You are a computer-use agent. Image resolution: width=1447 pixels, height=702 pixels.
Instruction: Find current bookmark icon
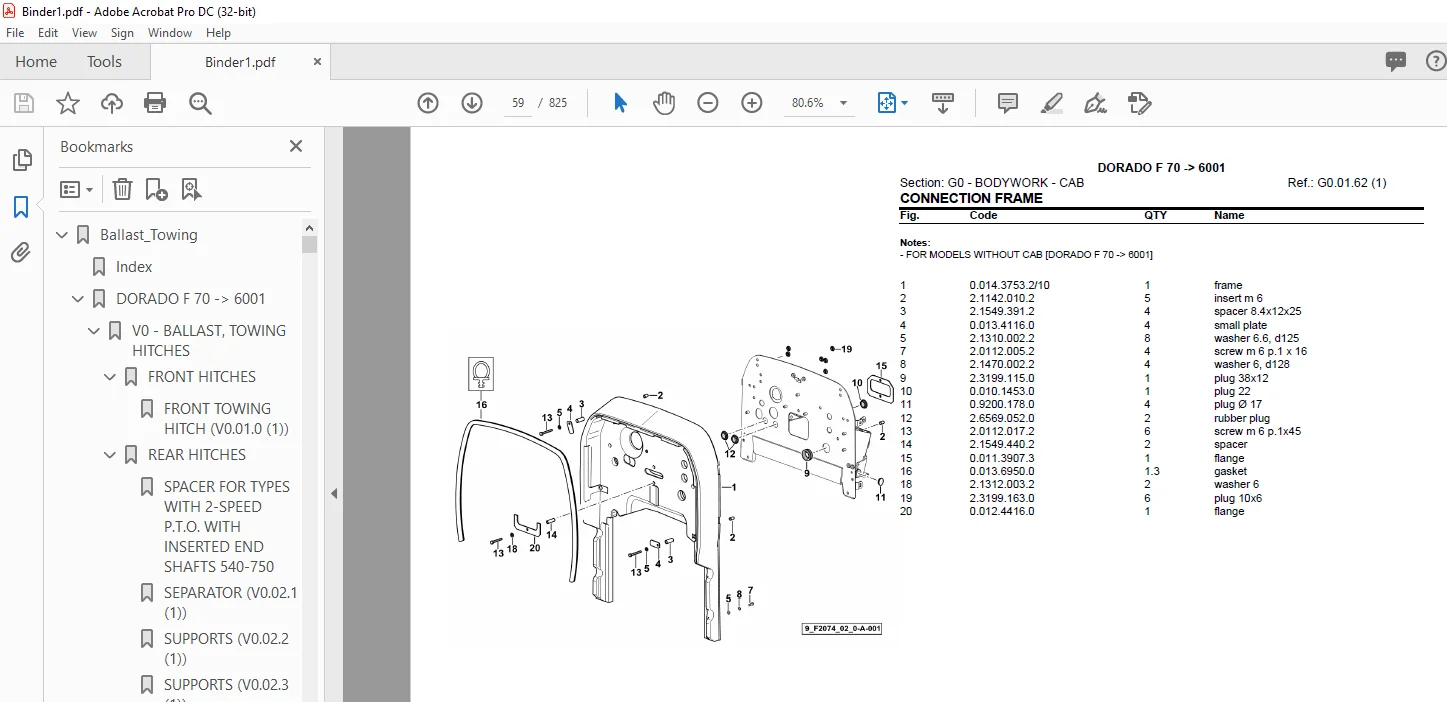[x=192, y=189]
